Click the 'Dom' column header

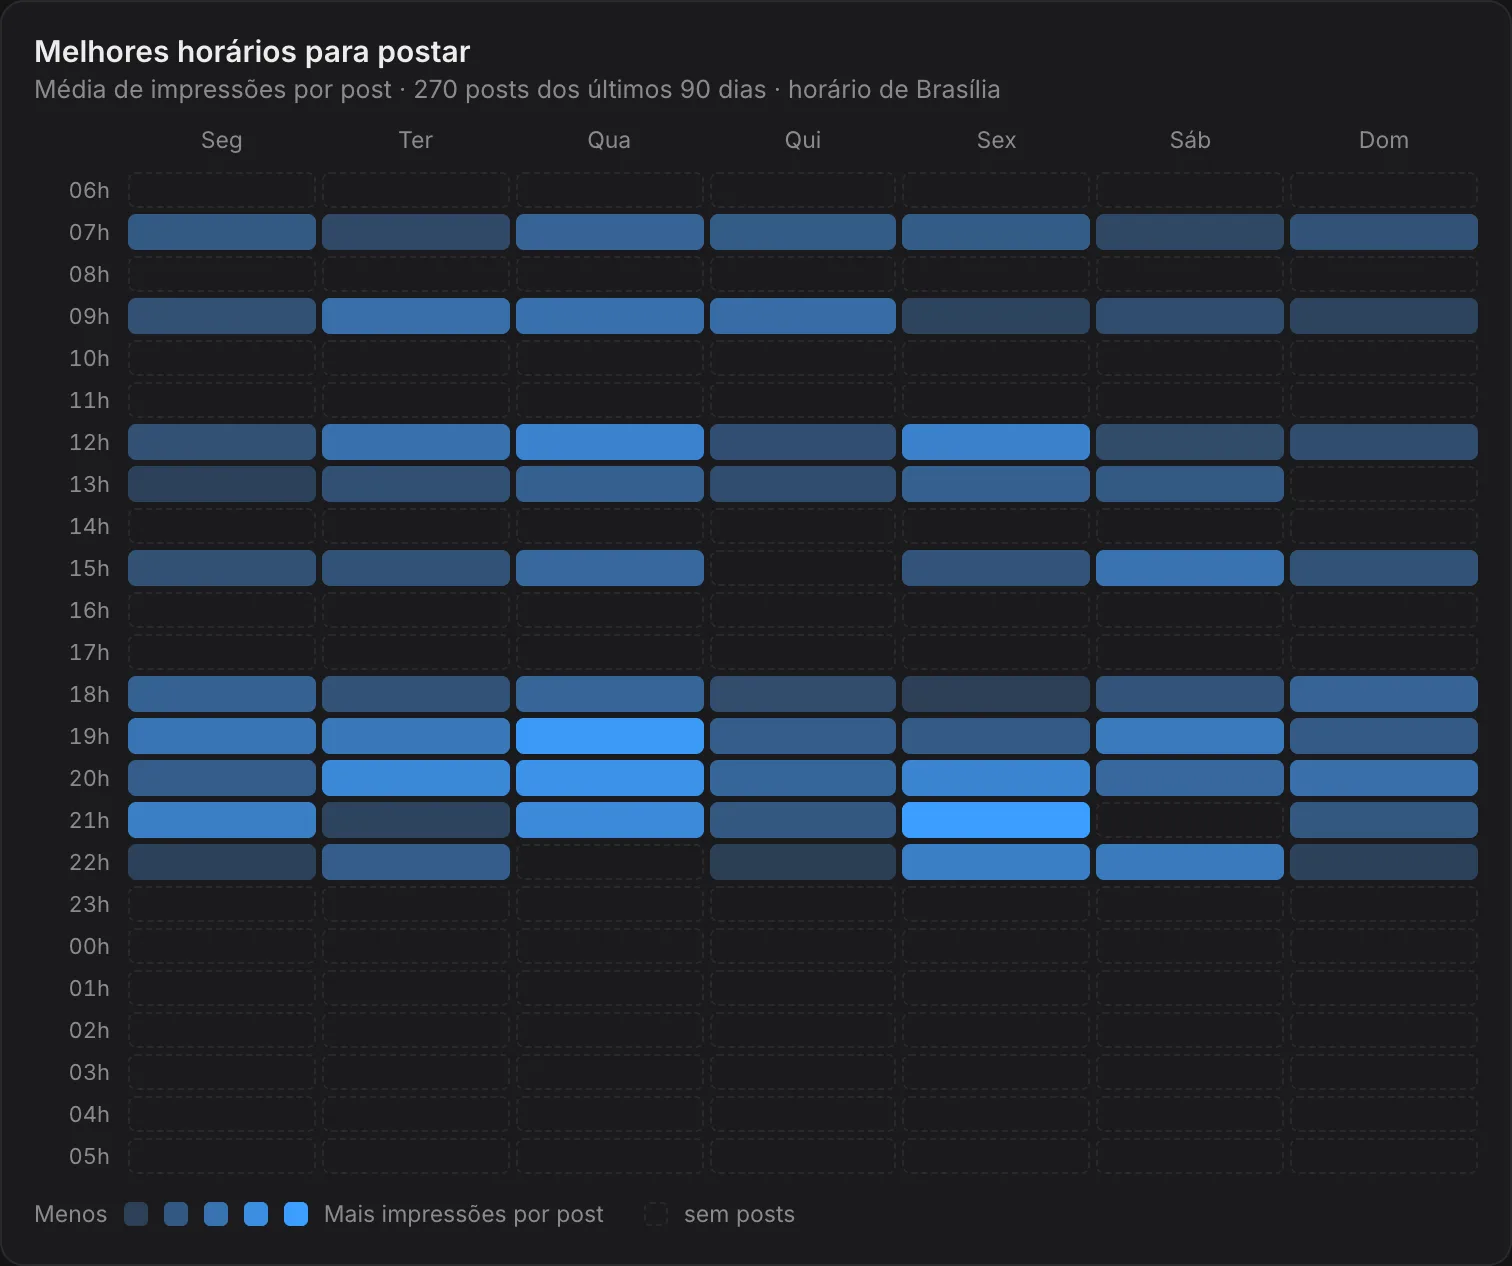click(x=1384, y=140)
